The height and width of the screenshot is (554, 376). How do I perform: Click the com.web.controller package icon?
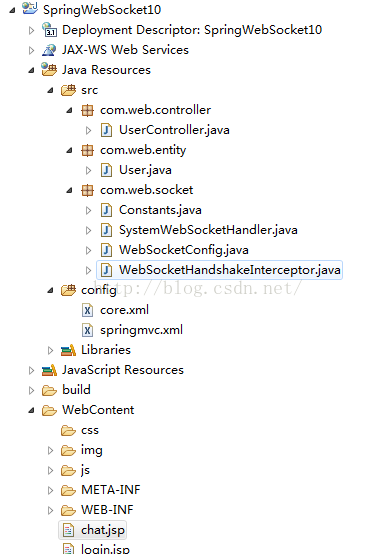click(87, 110)
